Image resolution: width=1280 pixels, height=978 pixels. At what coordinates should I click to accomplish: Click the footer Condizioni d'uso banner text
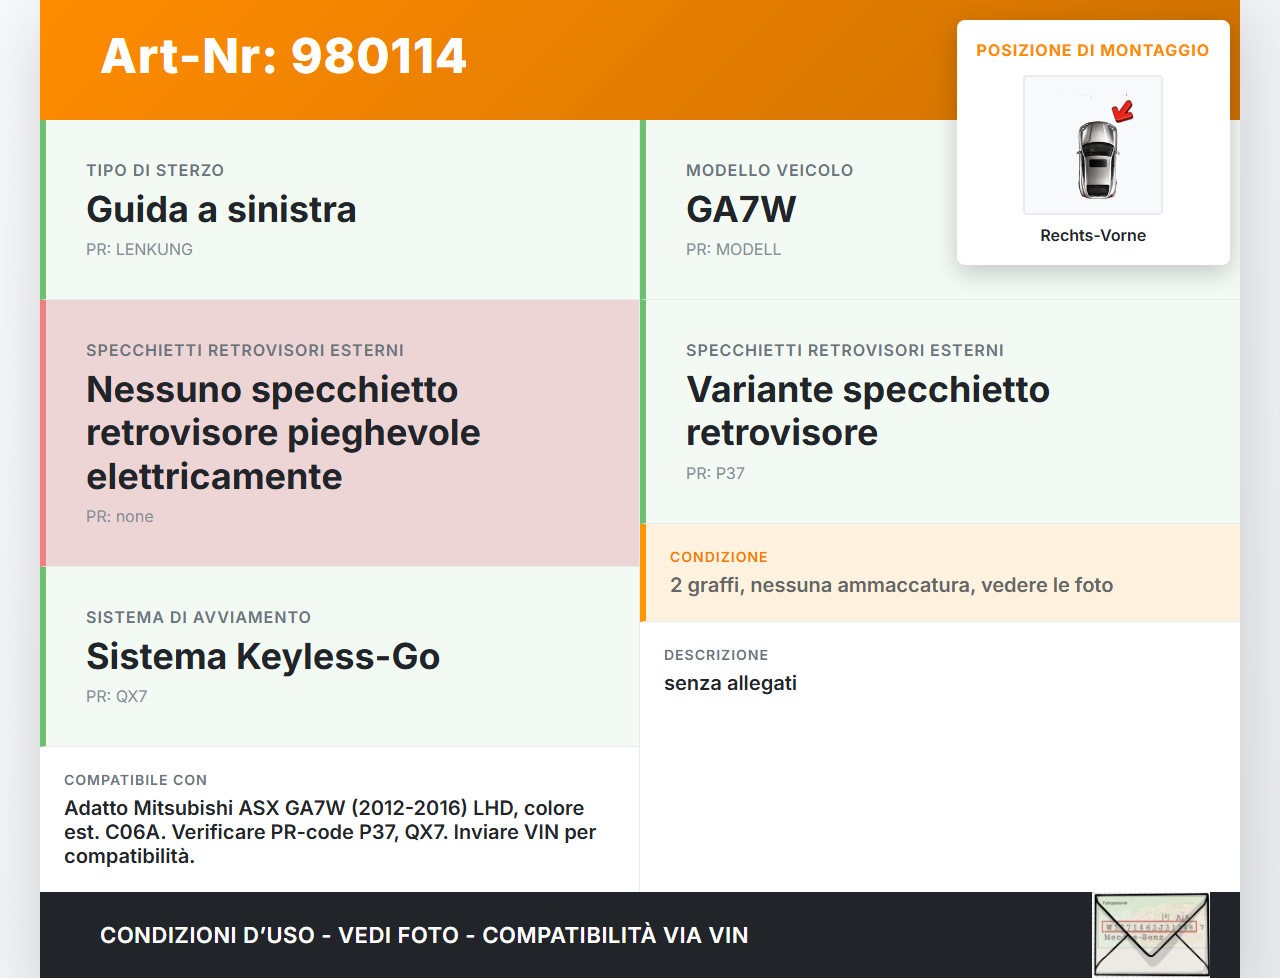[x=424, y=935]
